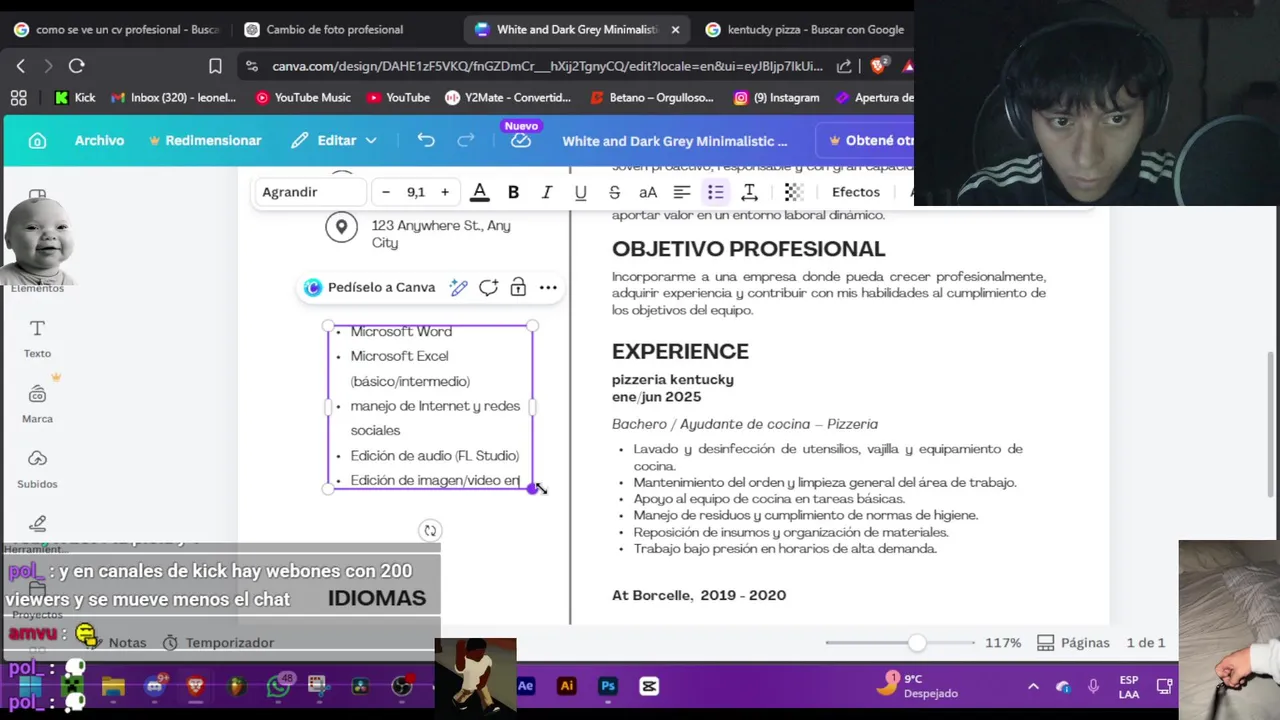The height and width of the screenshot is (720, 1280).
Task: Switch to the 'Cambio de foto profesional' tab
Action: tap(334, 30)
